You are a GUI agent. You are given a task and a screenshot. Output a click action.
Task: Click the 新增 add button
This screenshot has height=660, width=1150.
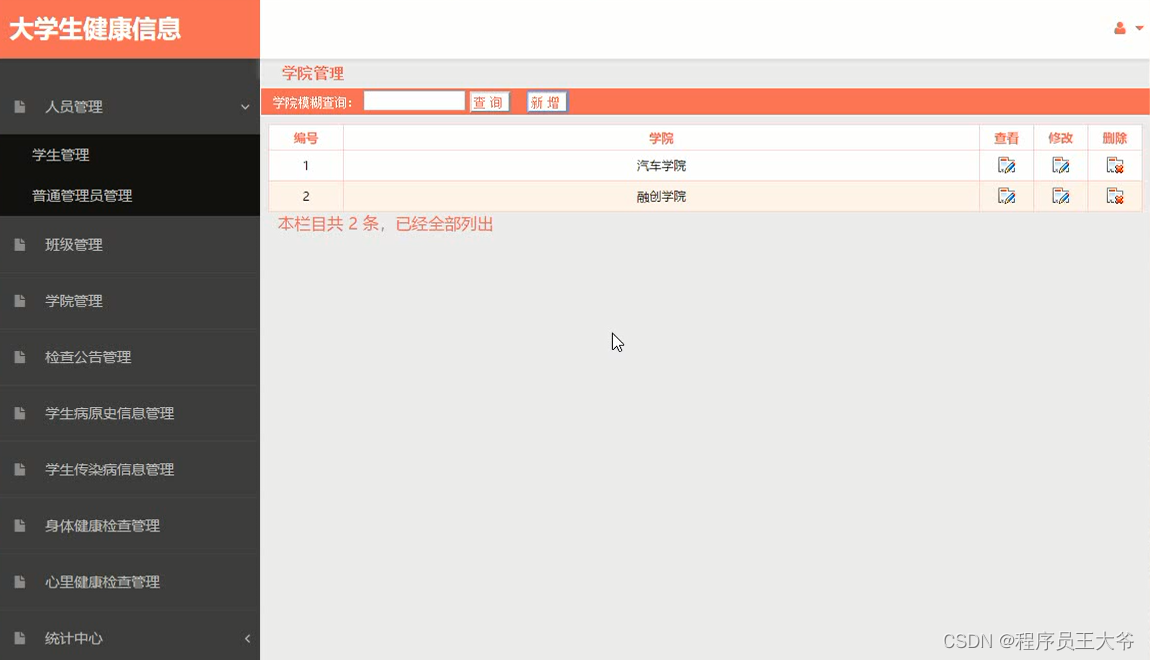(546, 101)
